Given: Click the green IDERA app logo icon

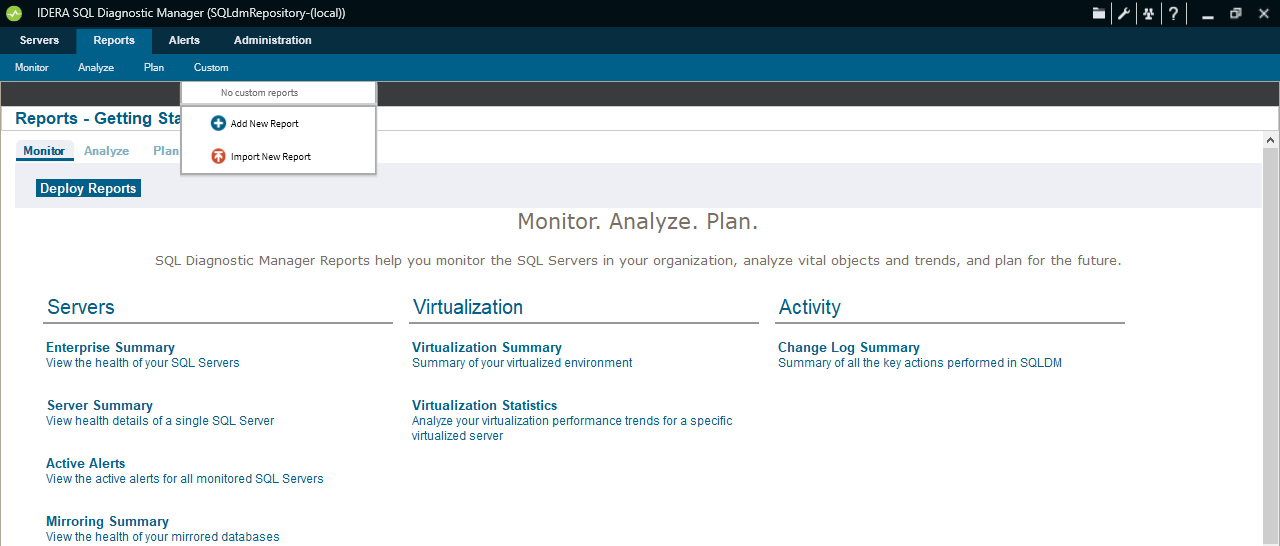Looking at the screenshot, I should (14, 13).
